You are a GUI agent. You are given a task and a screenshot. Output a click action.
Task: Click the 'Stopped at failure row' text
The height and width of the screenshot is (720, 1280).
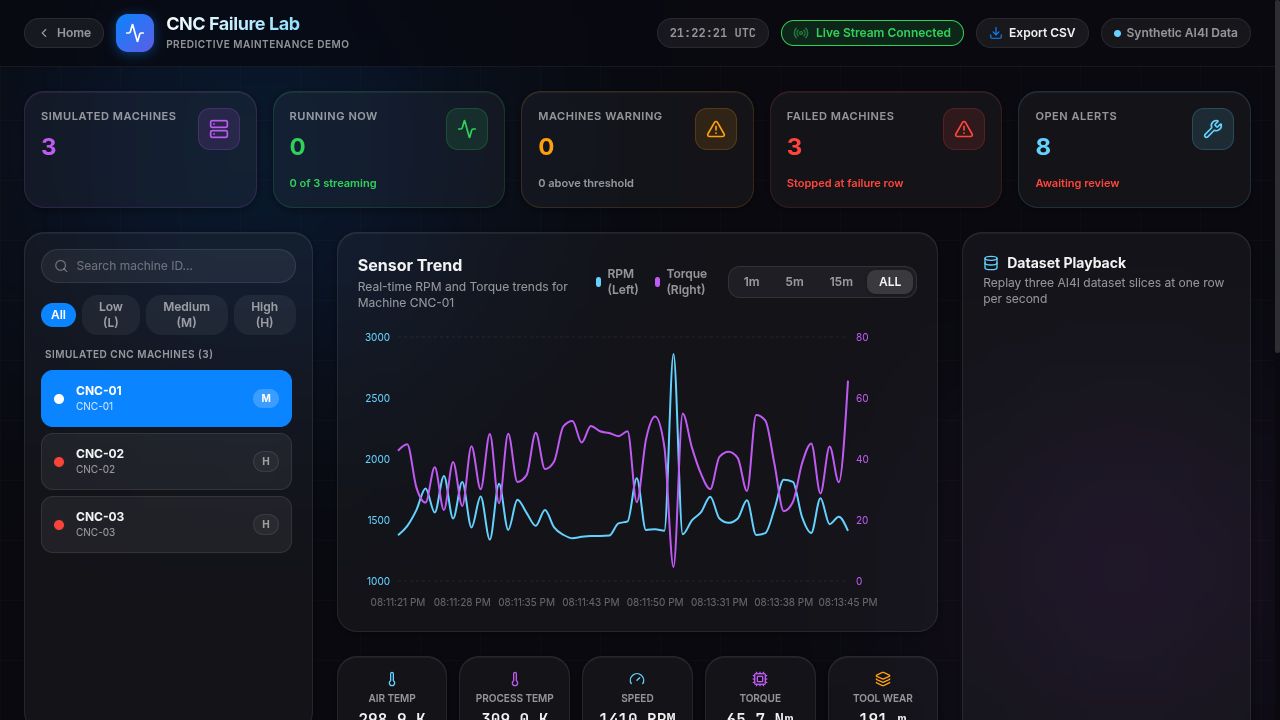(845, 183)
